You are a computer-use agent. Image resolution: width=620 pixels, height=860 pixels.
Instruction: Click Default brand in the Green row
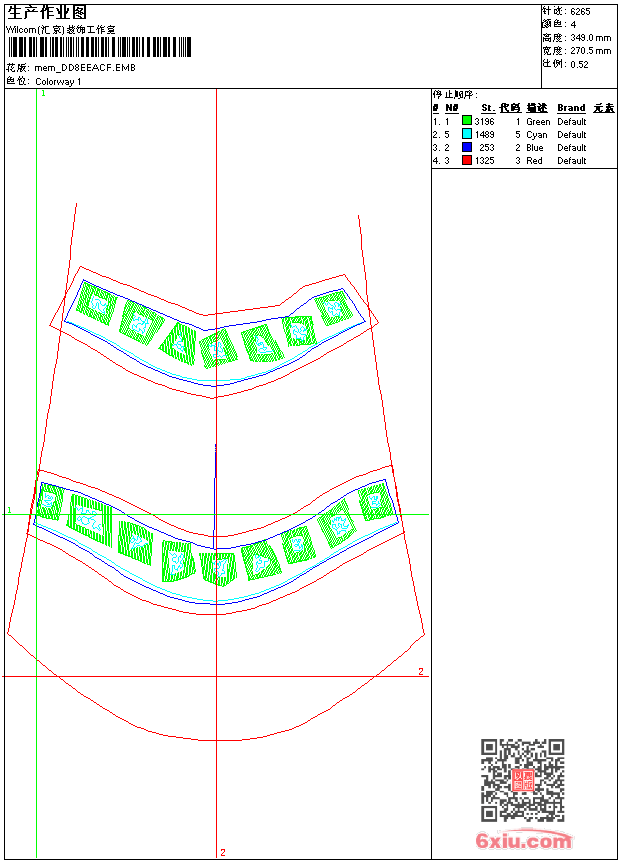pos(572,122)
